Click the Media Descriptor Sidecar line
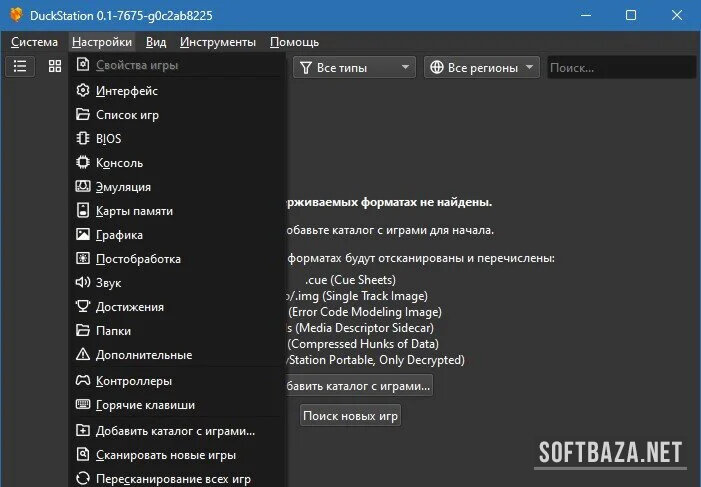This screenshot has width=701, height=487. [360, 328]
